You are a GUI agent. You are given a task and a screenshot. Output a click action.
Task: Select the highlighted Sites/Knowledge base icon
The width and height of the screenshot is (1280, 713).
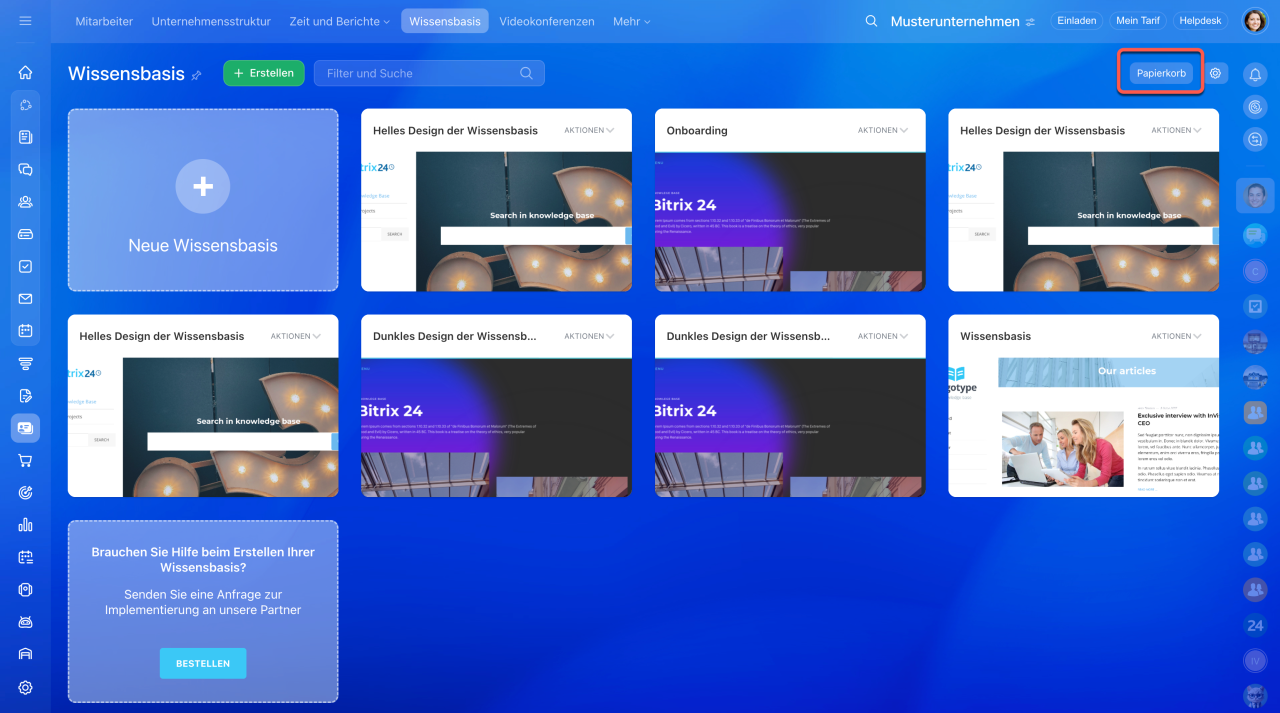pyautogui.click(x=25, y=428)
